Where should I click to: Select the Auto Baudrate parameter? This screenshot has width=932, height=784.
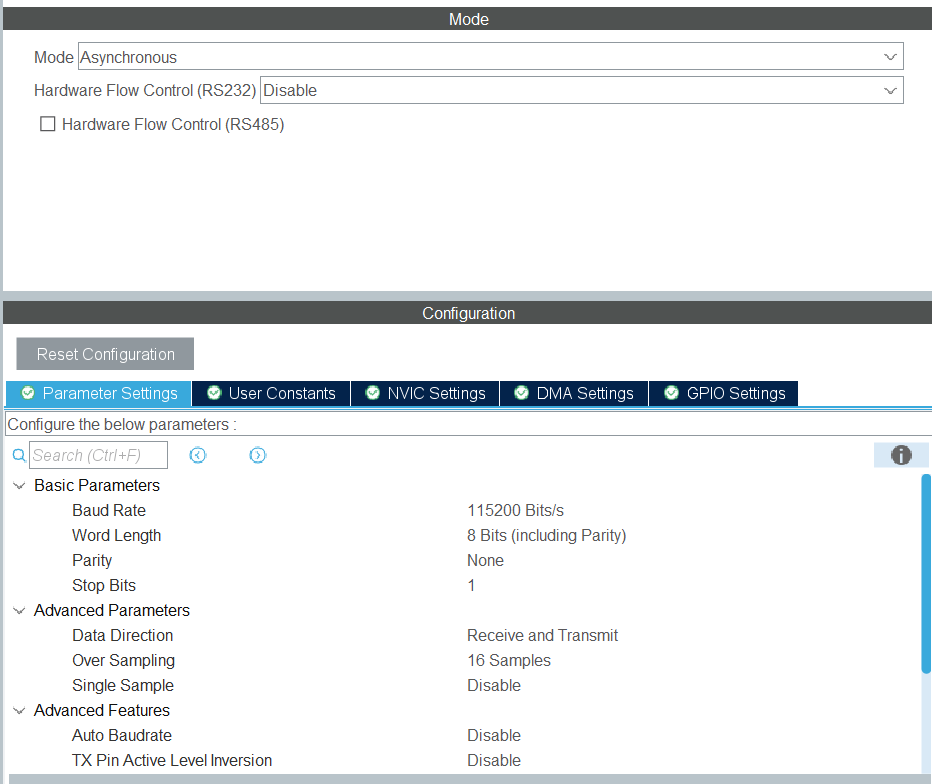122,735
